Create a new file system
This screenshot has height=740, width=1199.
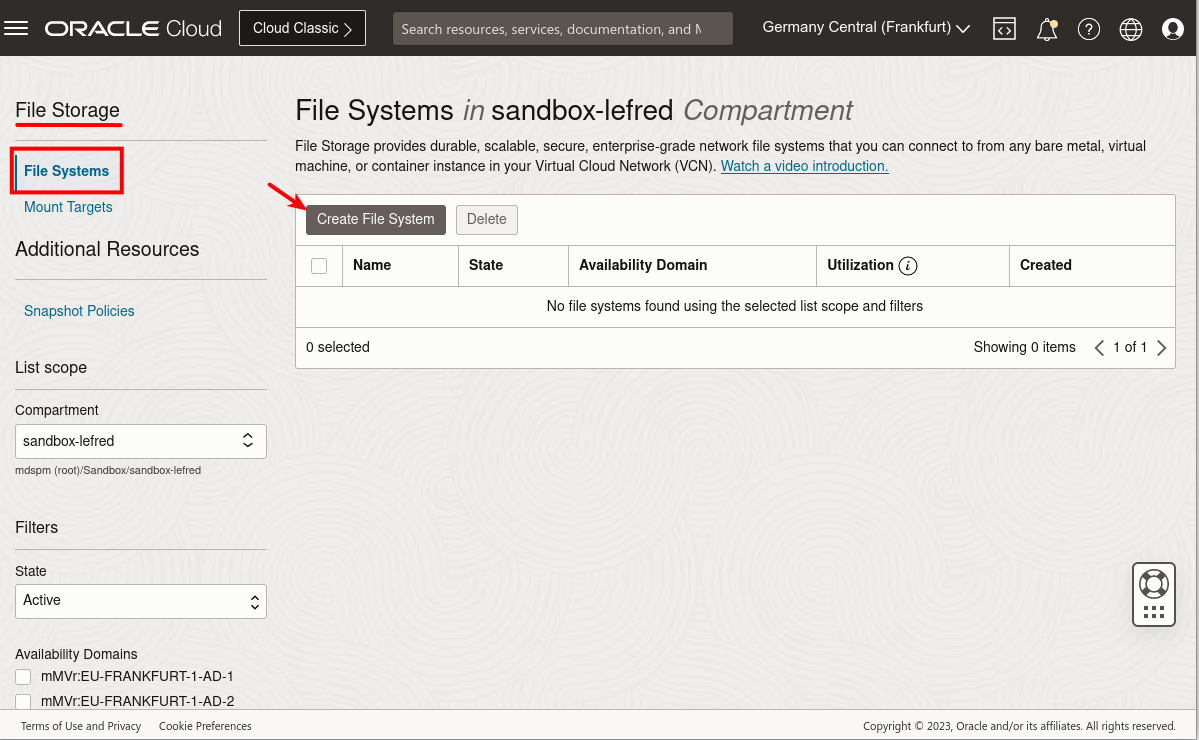click(375, 219)
